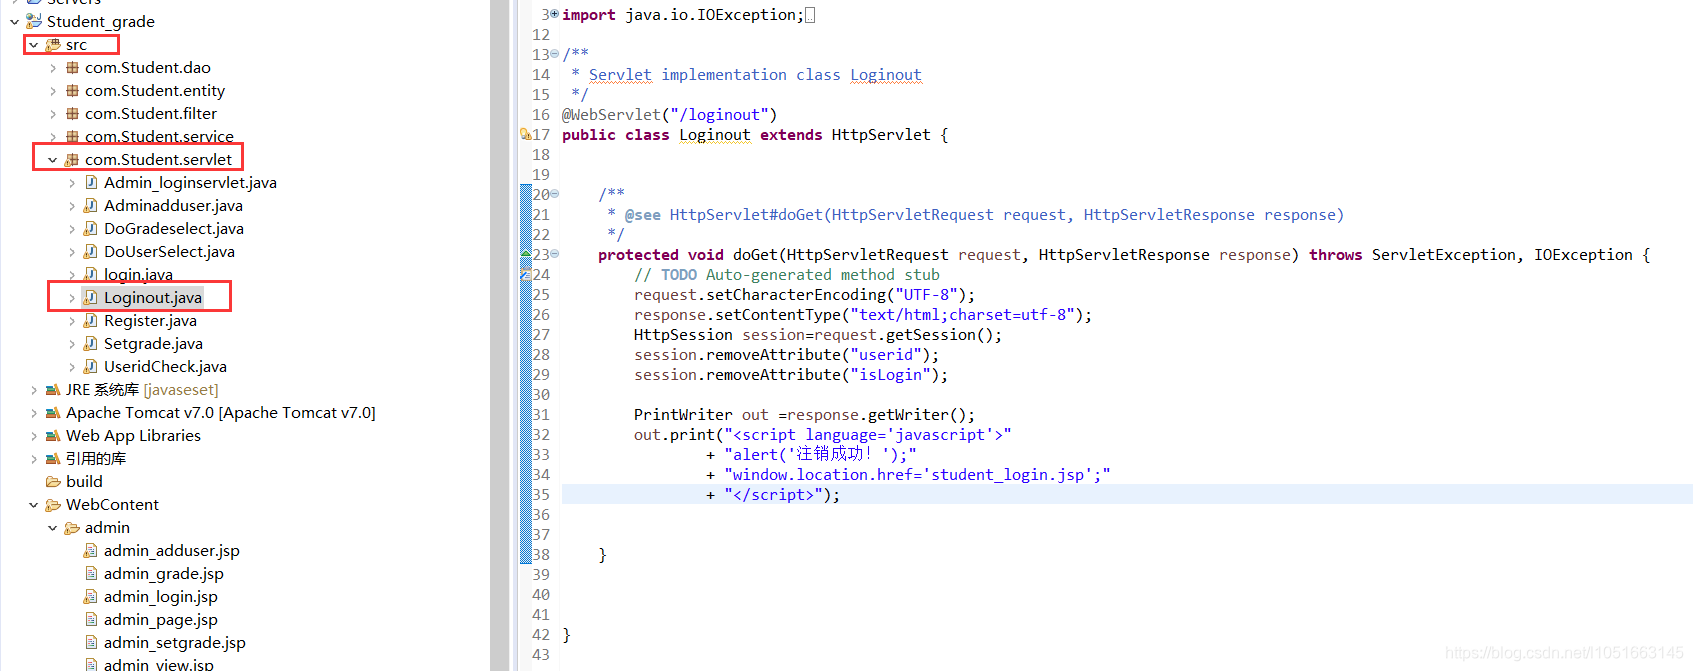Click the HttpServlet superclass name in code
The height and width of the screenshot is (671, 1693).
pyautogui.click(x=880, y=135)
